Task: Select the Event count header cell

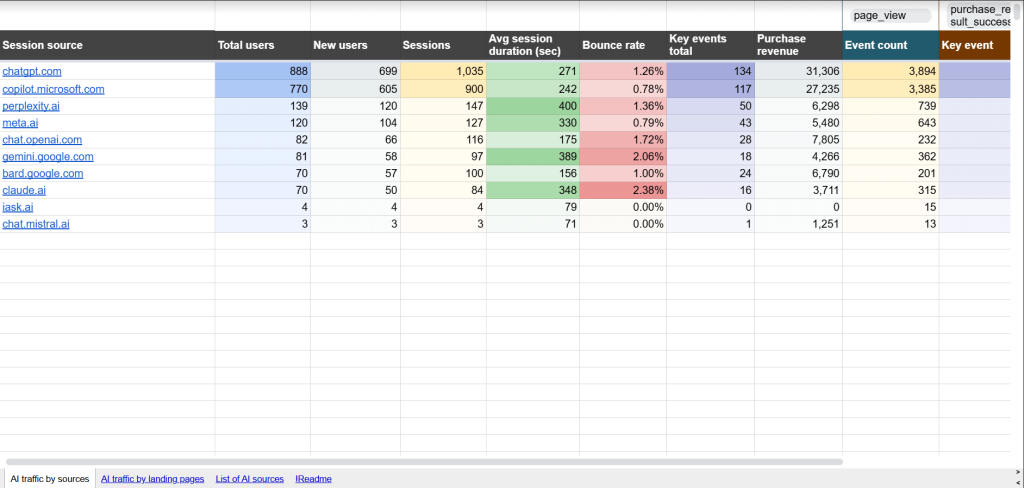Action: 891,45
